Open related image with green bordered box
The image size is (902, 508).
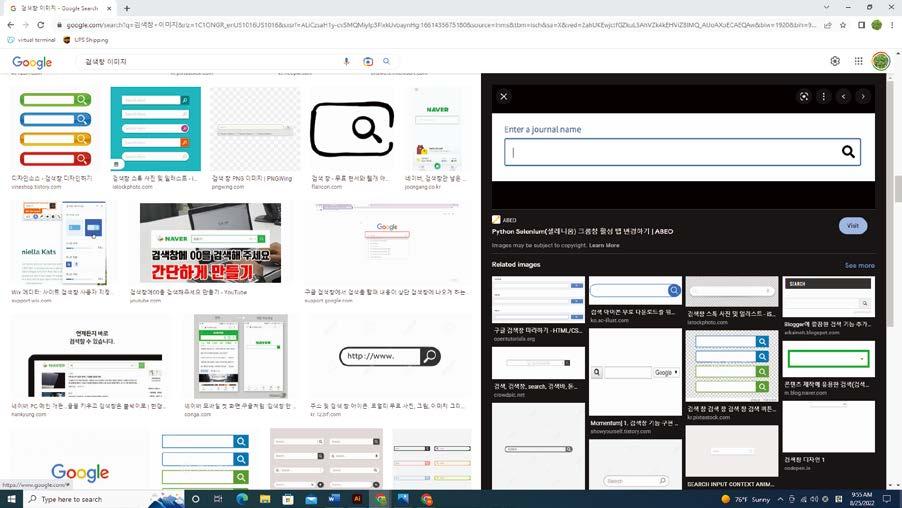tap(828, 360)
